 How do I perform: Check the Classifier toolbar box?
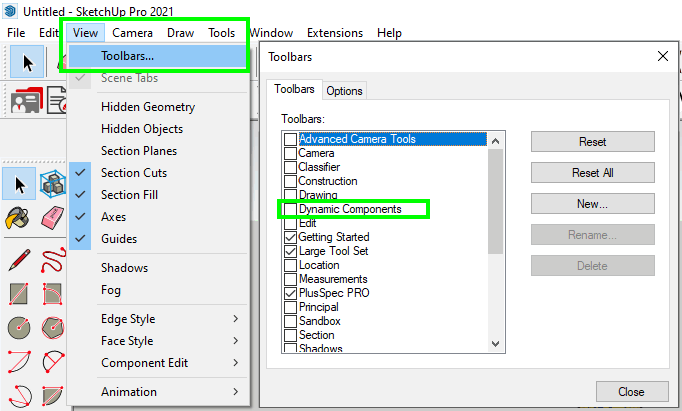(x=290, y=167)
